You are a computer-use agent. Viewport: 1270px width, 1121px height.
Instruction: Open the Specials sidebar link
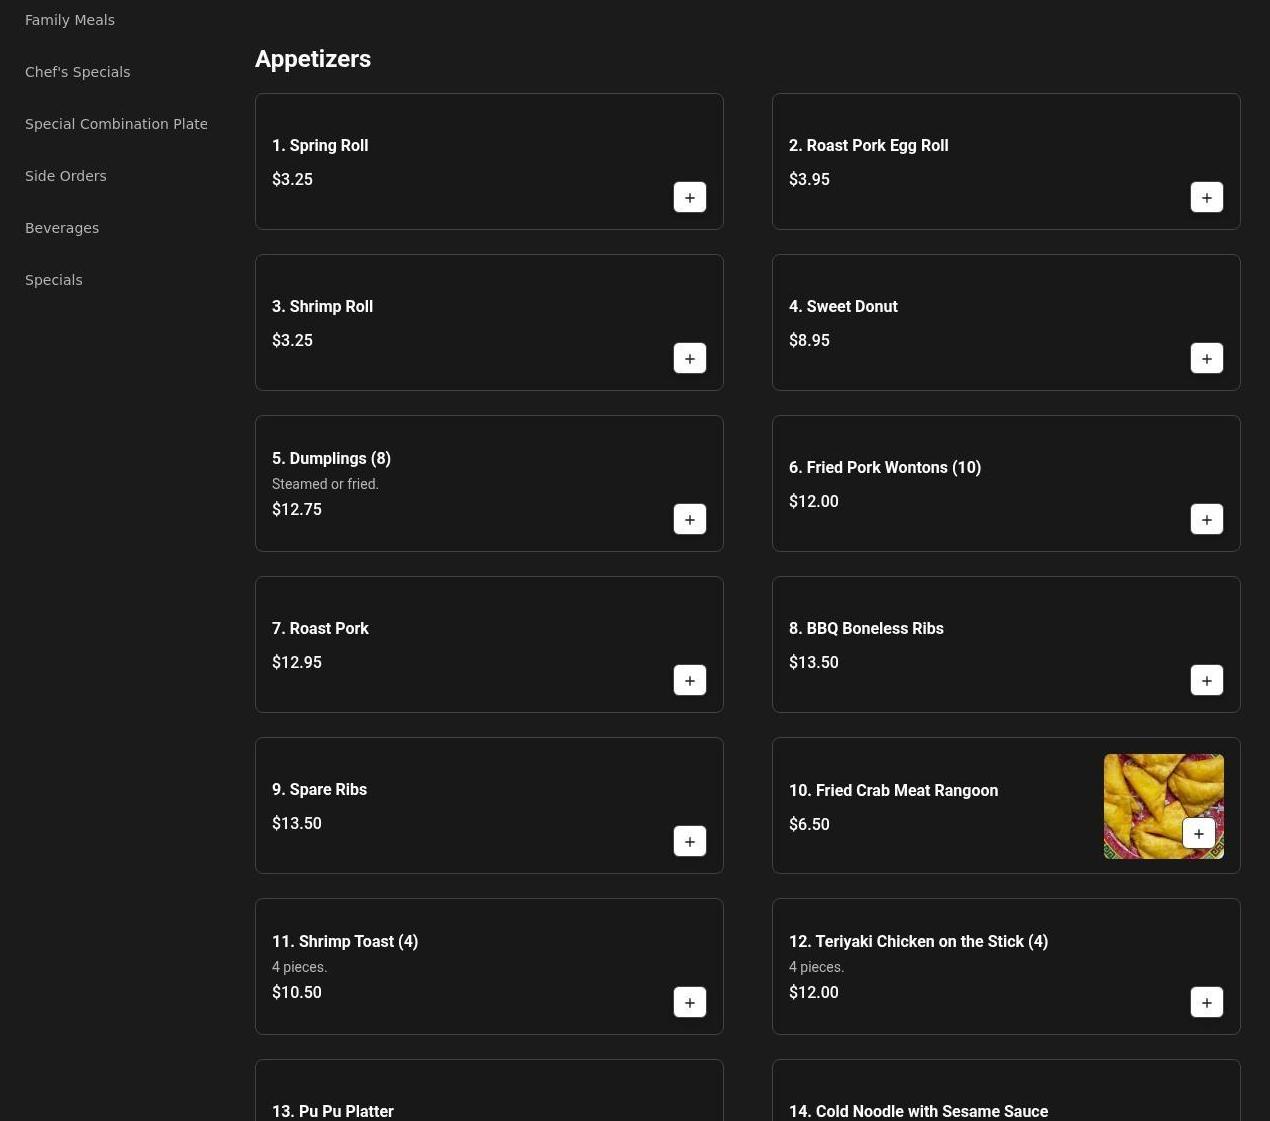54,280
